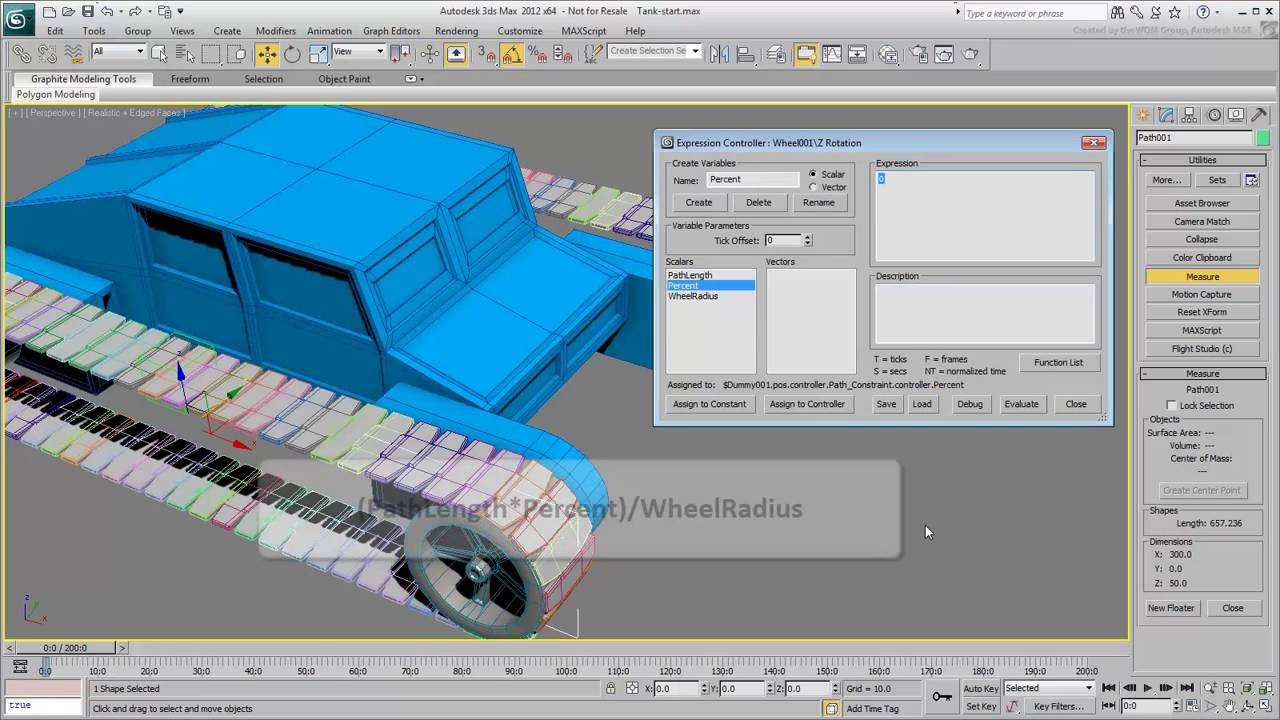Switch to the Display panel icon
1280x720 pixels.
point(1236,115)
